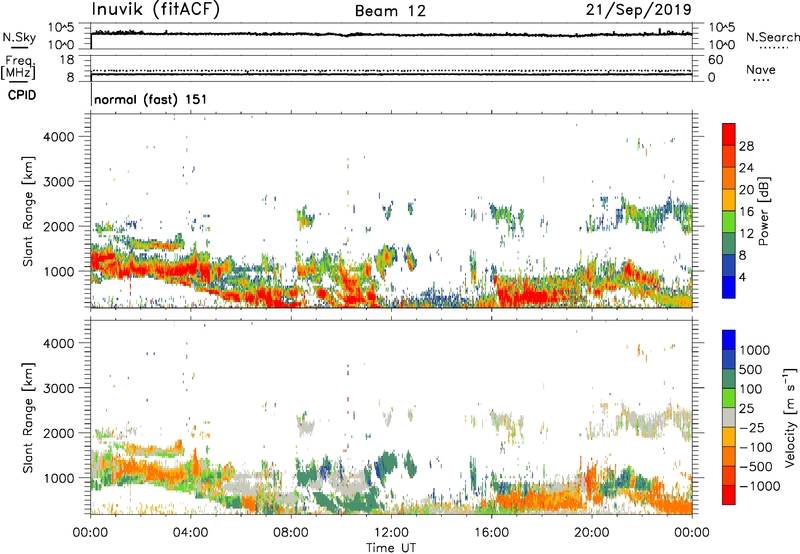Click the "1000" label on the velocity colorbar
Image resolution: width=800 pixels, height=554 pixels.
755,350
